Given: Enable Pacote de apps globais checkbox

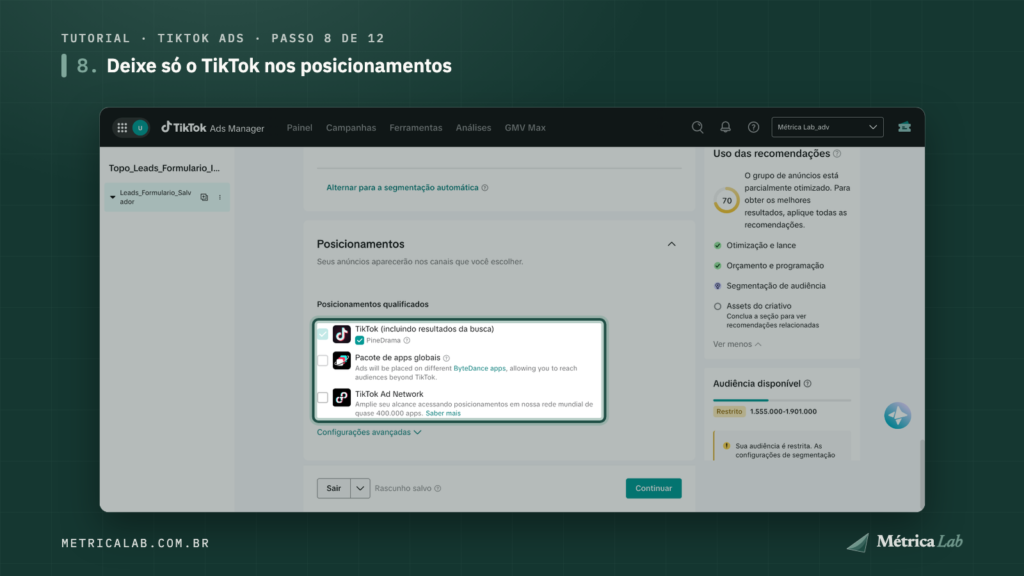Looking at the screenshot, I should point(323,360).
